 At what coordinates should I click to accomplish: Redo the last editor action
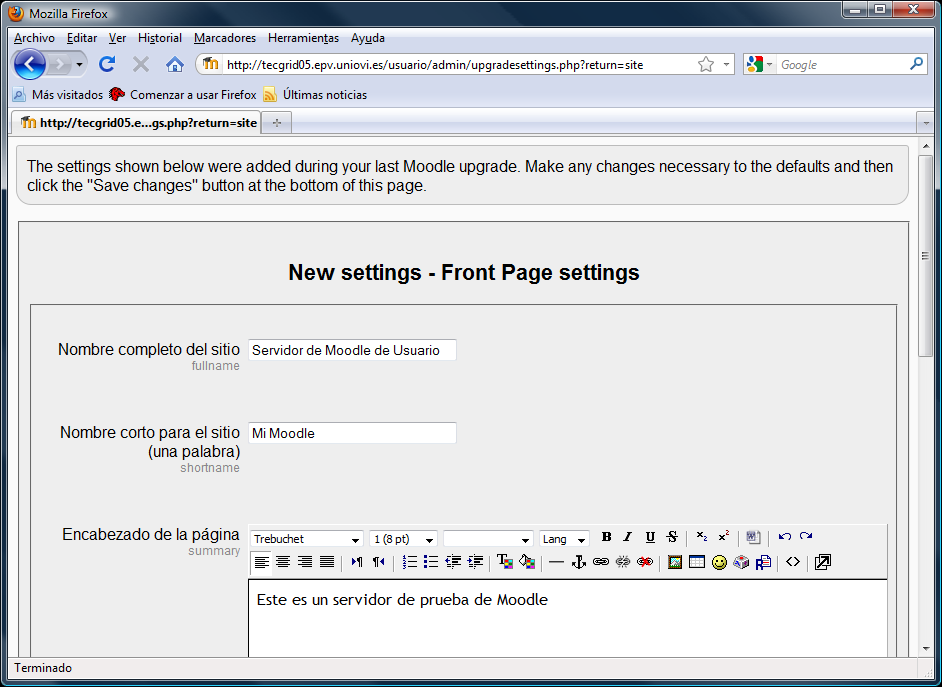(x=806, y=537)
